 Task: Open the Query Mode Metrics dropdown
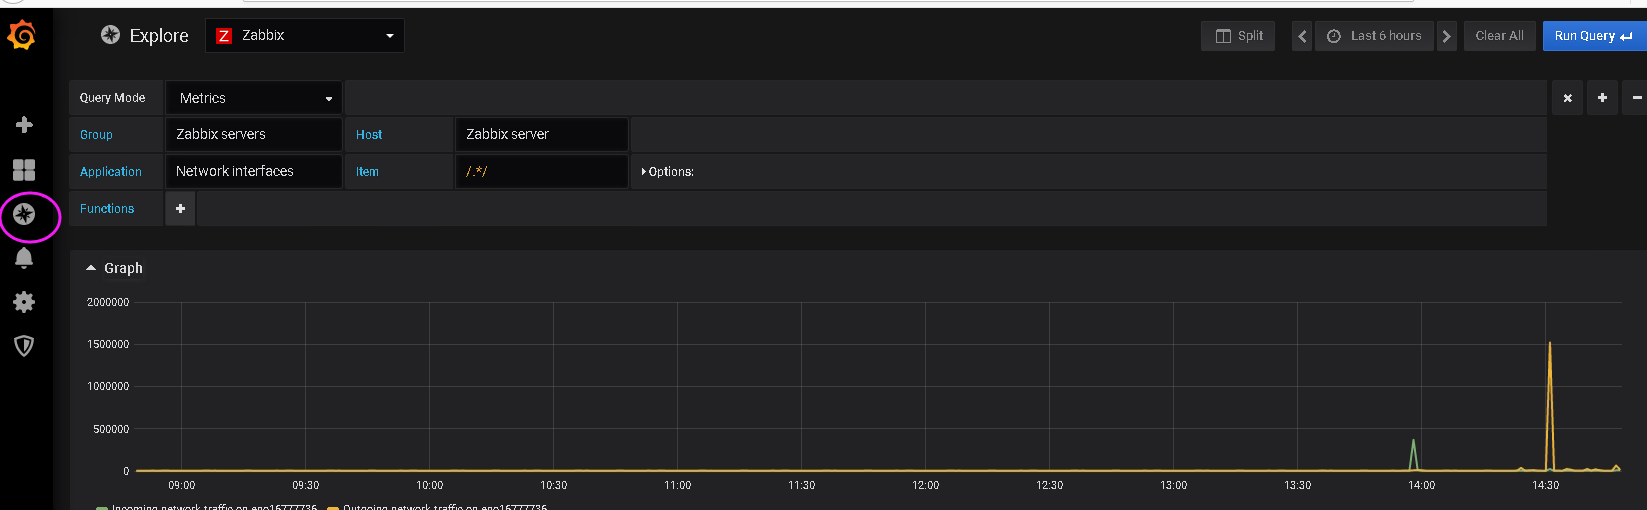coord(254,98)
